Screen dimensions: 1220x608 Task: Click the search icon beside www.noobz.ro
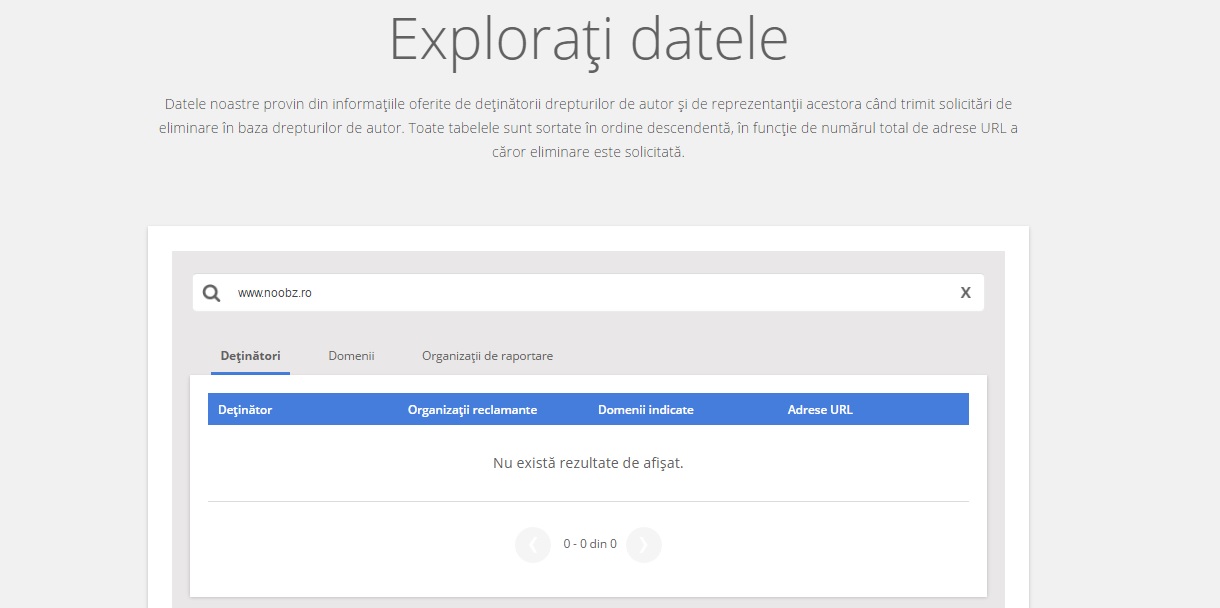[x=211, y=292]
